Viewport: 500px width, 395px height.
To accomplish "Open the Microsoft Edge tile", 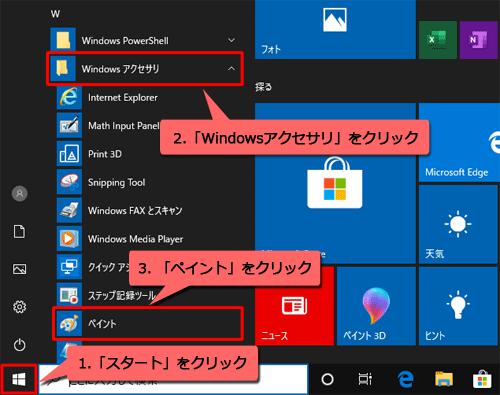I will coord(459,143).
